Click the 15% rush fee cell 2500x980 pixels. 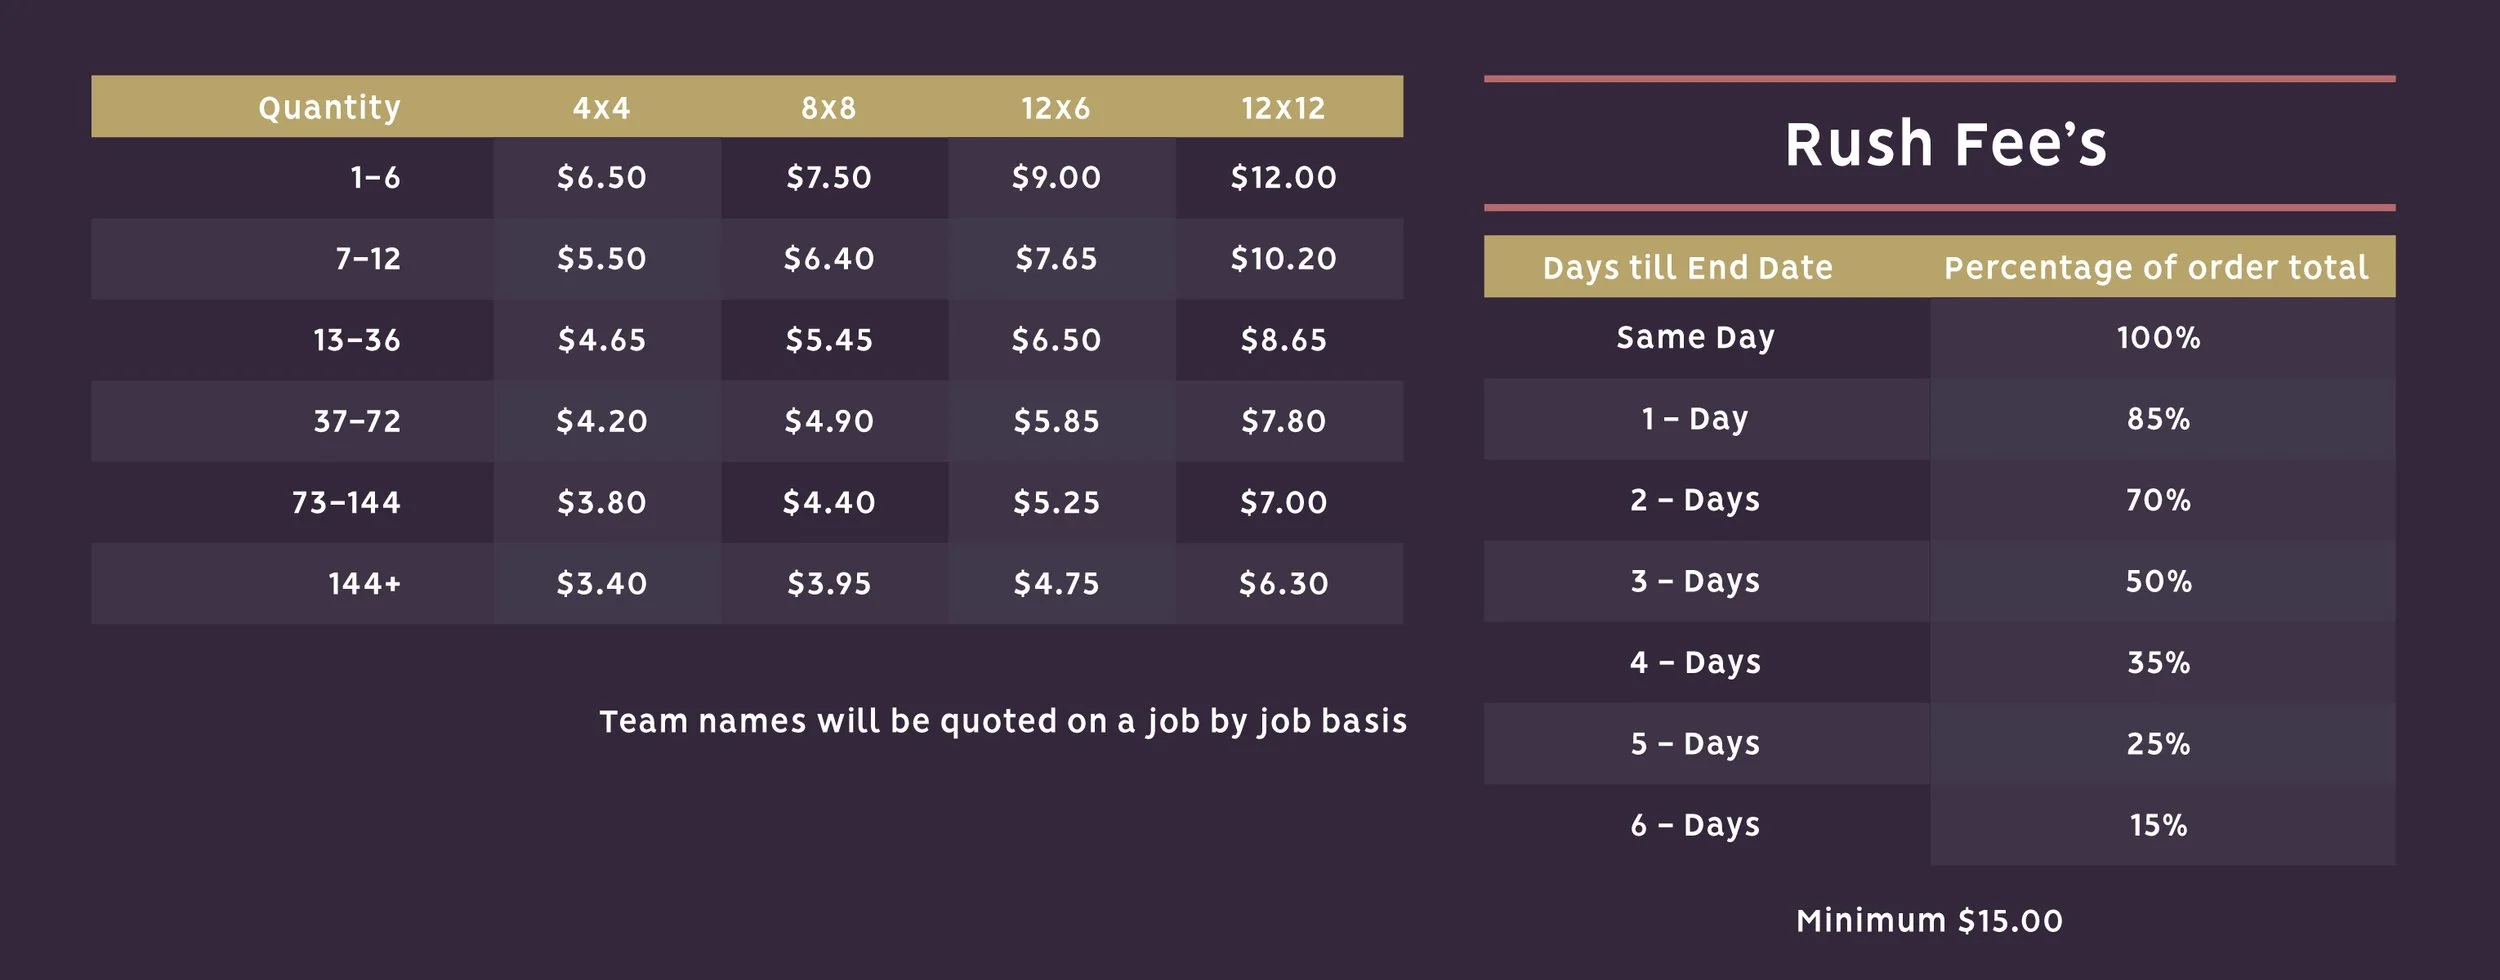(2158, 825)
